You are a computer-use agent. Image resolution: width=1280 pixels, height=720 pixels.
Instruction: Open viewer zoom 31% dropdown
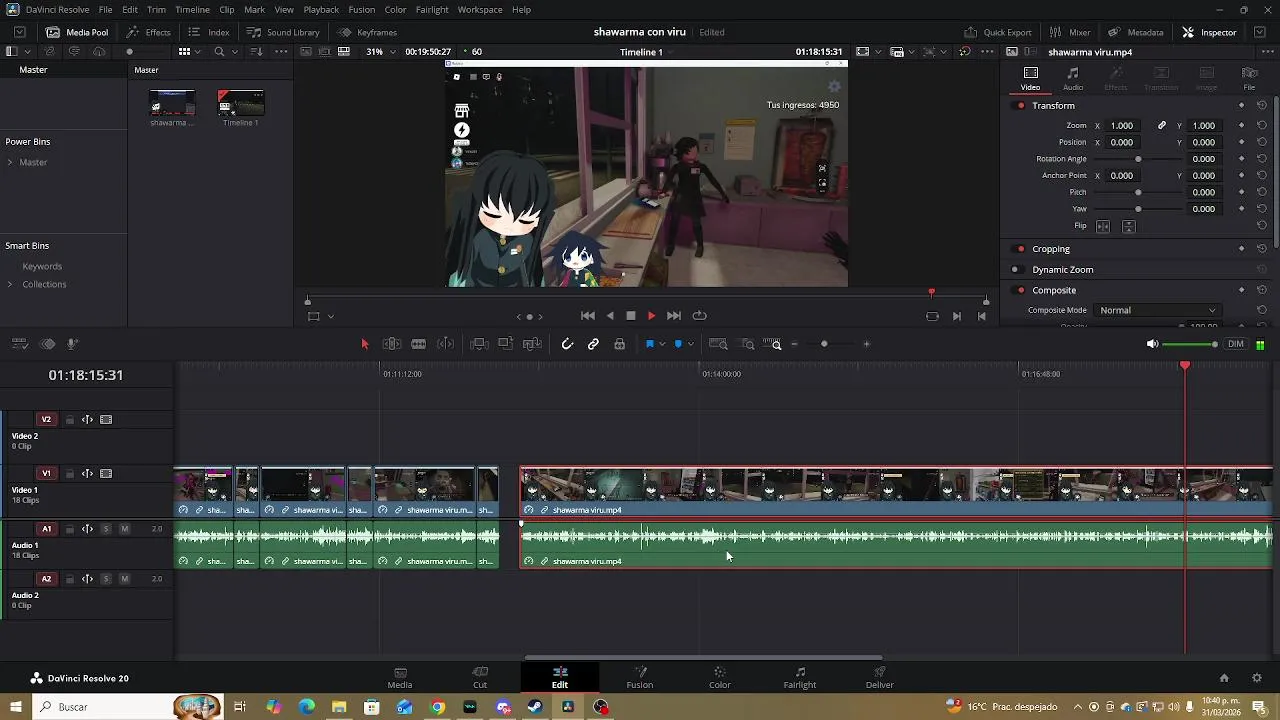[380, 51]
